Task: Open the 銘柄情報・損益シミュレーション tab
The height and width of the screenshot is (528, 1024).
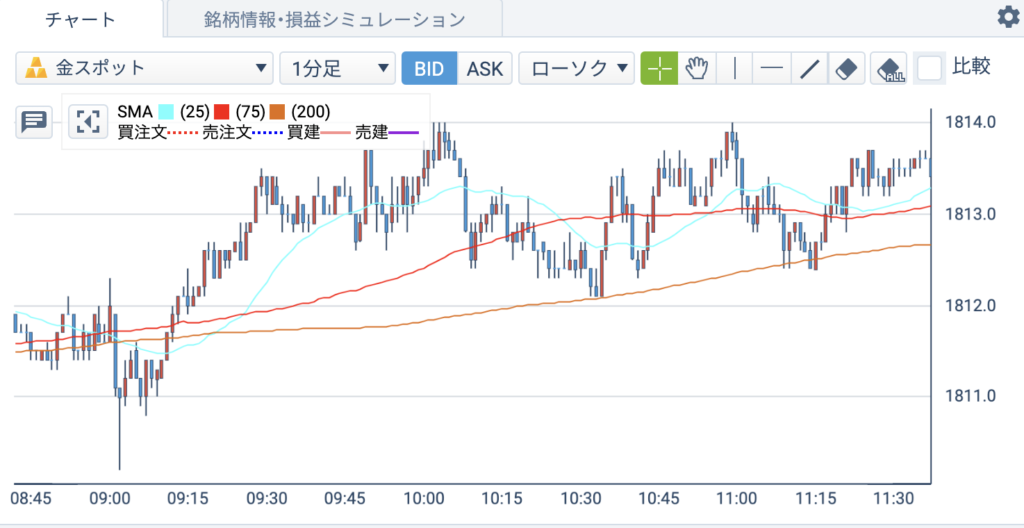Action: point(334,19)
